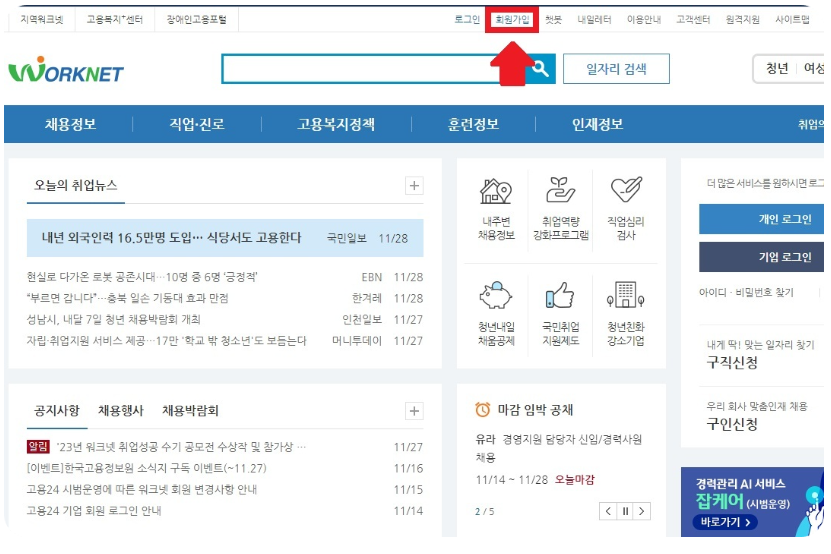Open 구직신청
831x554 pixels.
(x=732, y=363)
